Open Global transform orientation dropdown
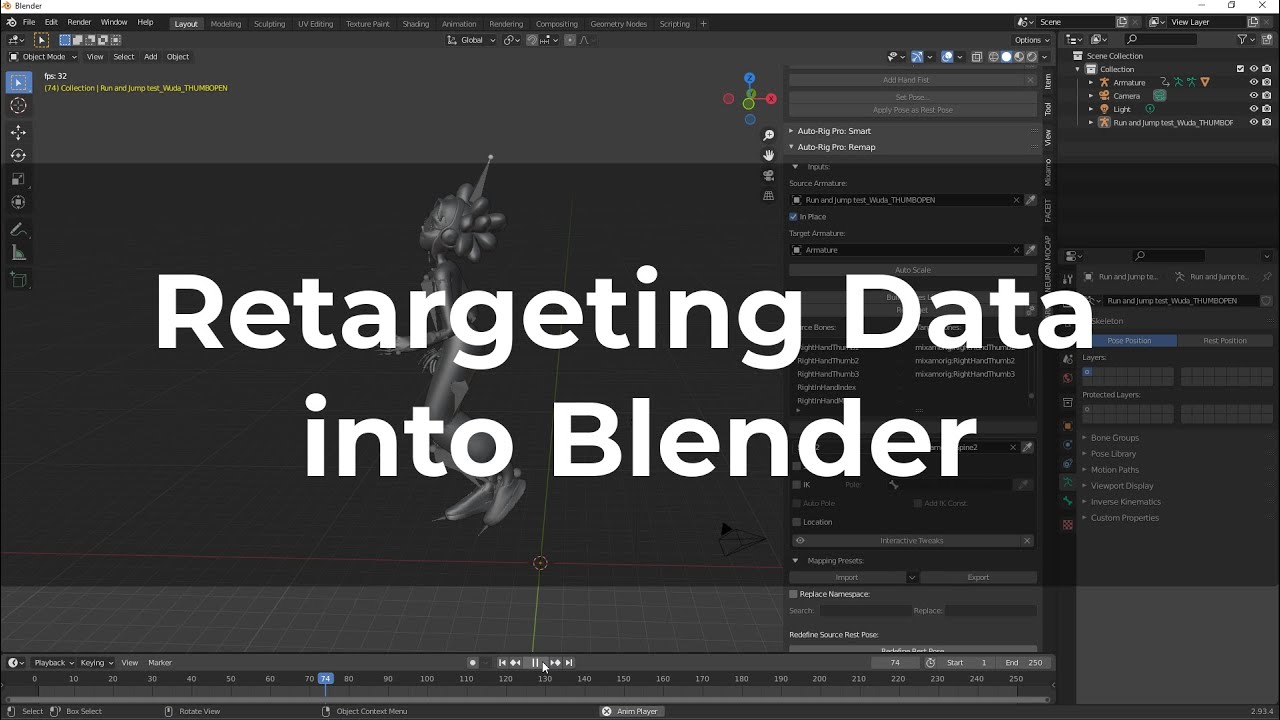 coord(472,40)
